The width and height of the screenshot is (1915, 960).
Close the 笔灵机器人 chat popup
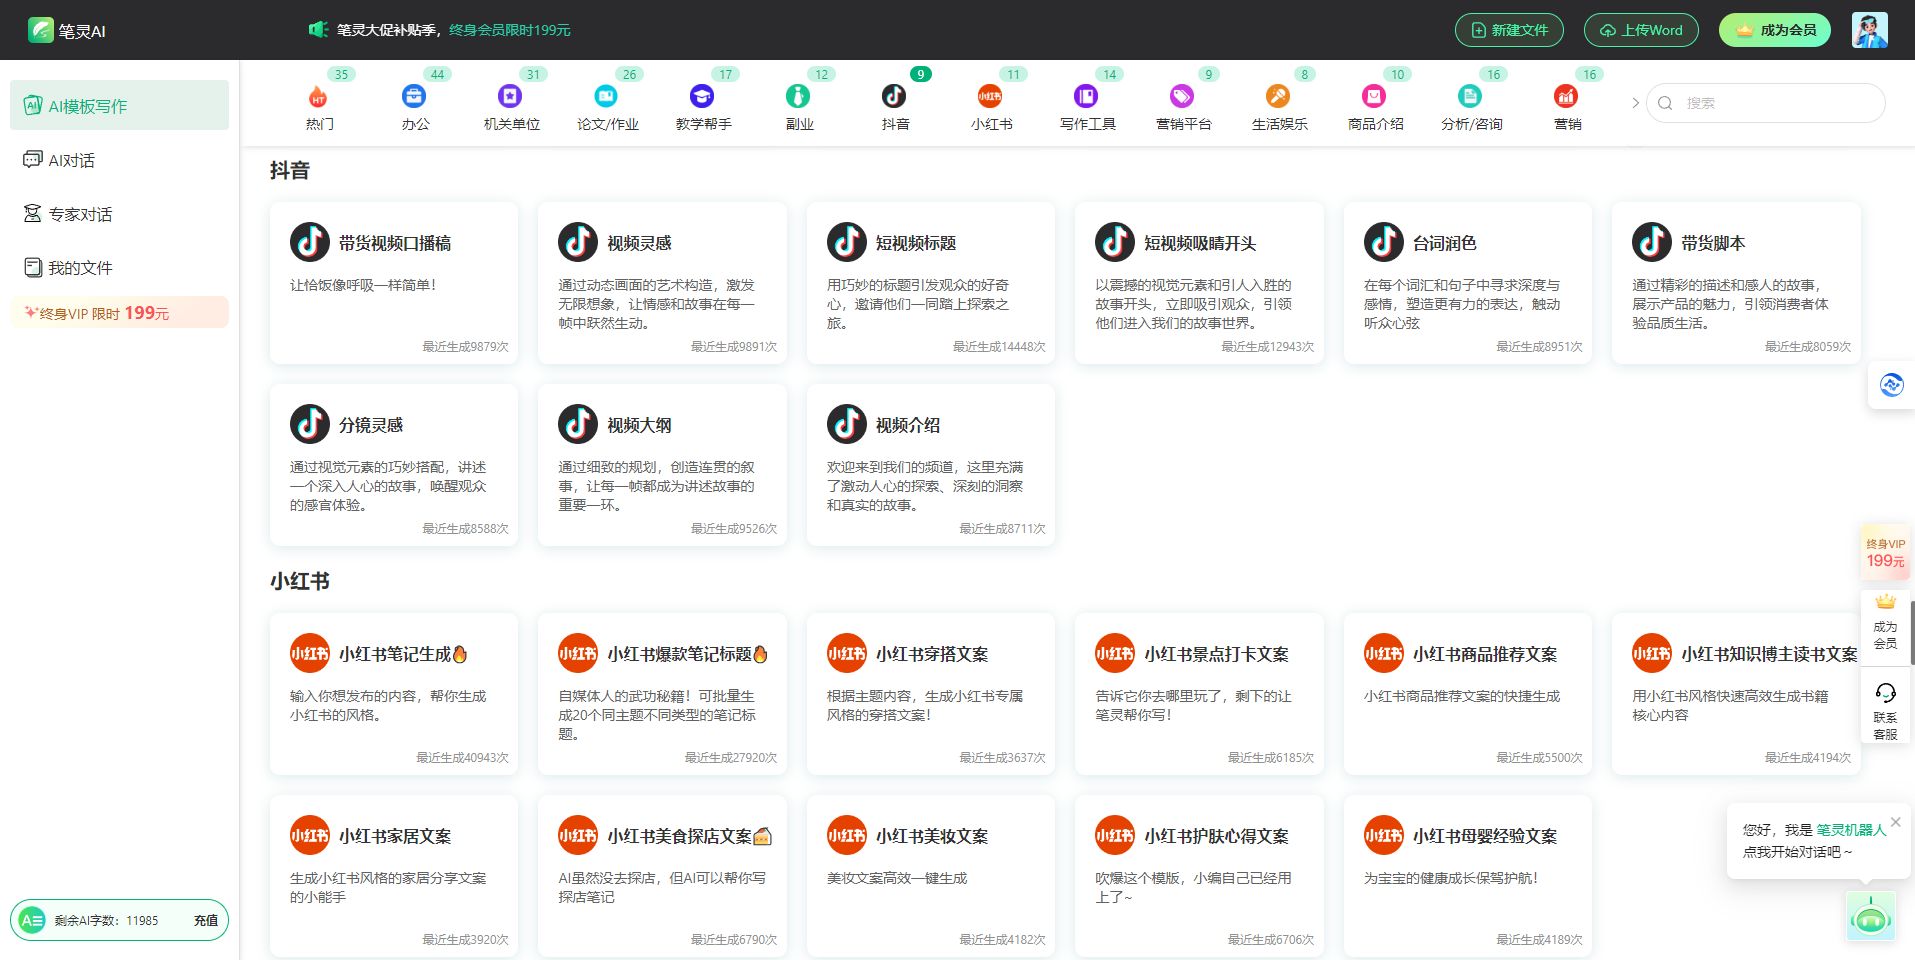click(x=1895, y=822)
